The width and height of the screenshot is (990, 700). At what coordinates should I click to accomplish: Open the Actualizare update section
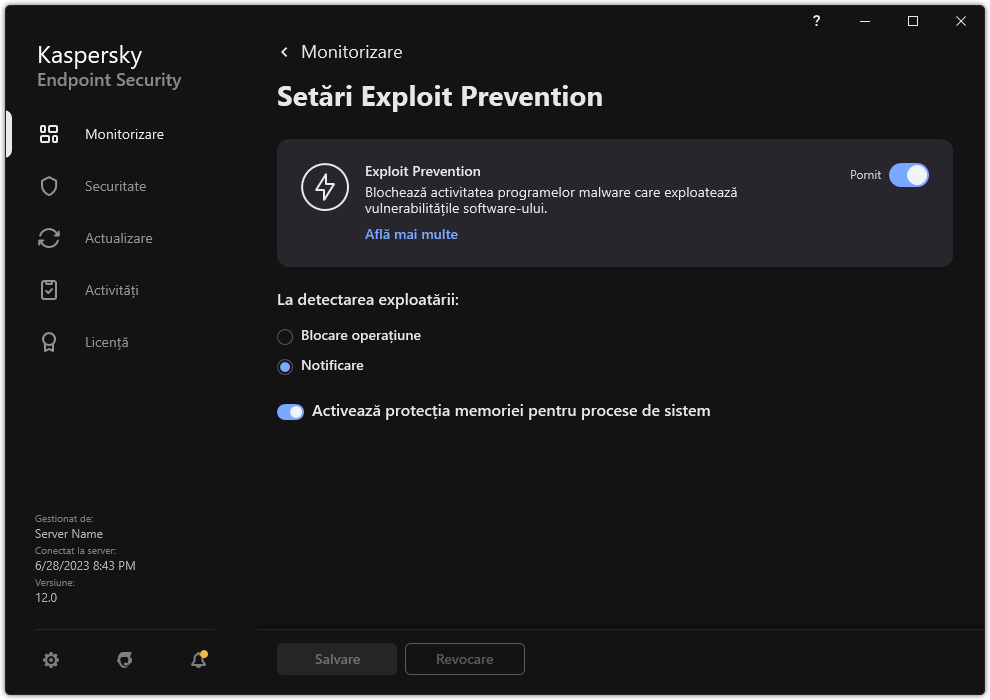coord(117,238)
